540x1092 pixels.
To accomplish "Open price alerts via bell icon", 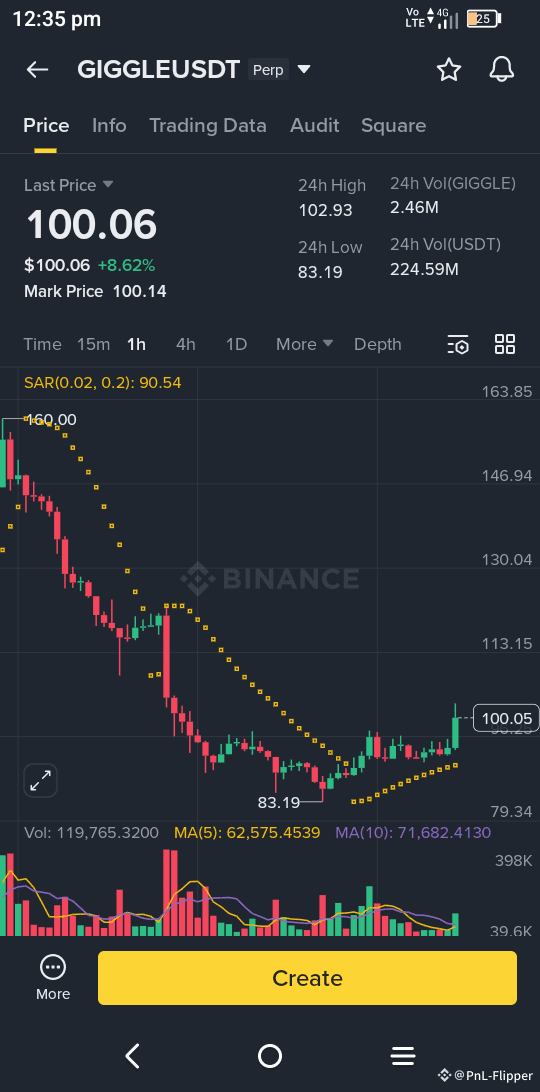I will (502, 70).
